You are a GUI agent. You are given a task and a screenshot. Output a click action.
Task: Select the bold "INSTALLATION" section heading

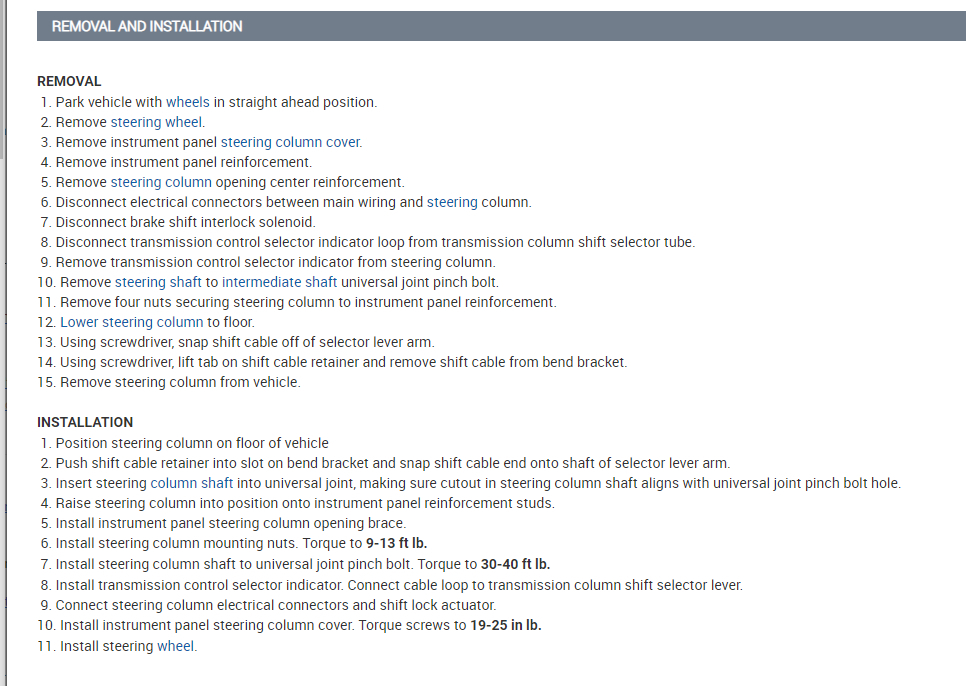[x=85, y=422]
